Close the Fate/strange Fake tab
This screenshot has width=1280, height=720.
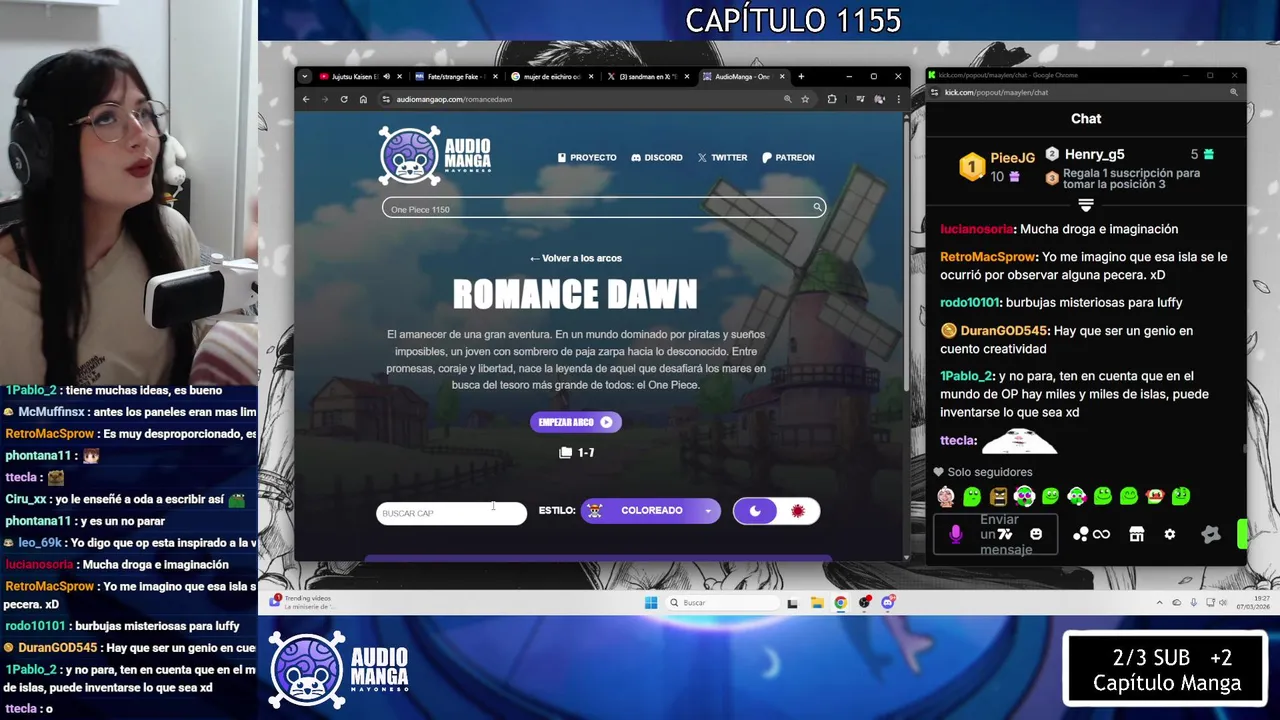click(x=495, y=76)
